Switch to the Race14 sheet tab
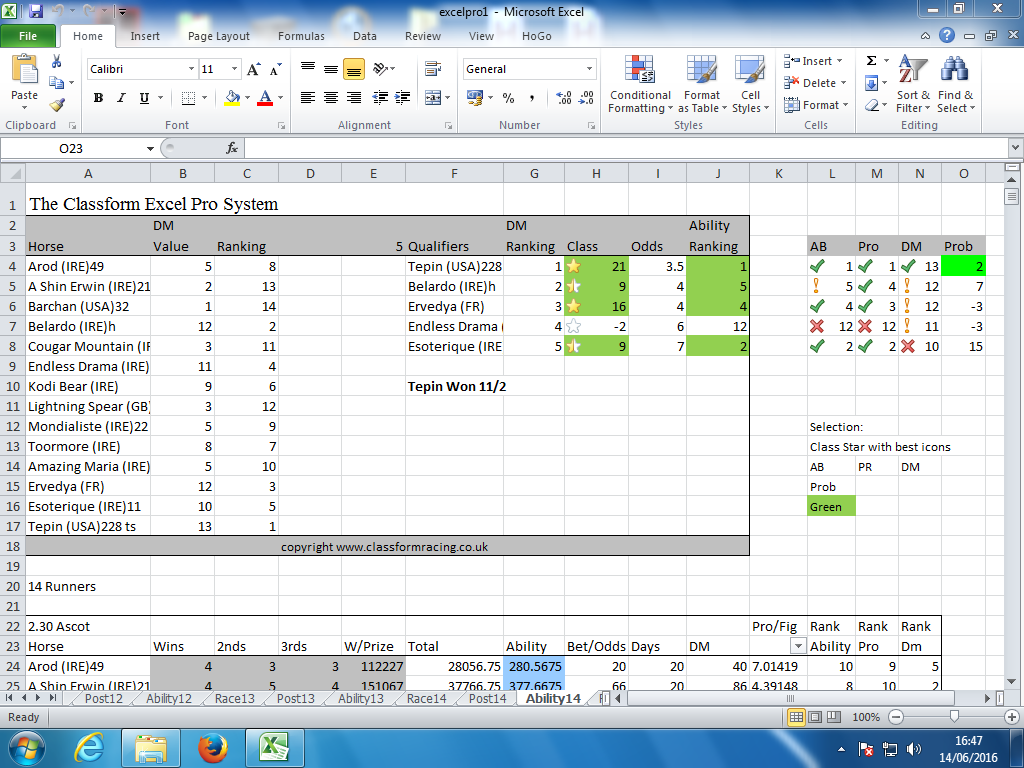This screenshot has height=768, width=1024. click(426, 699)
